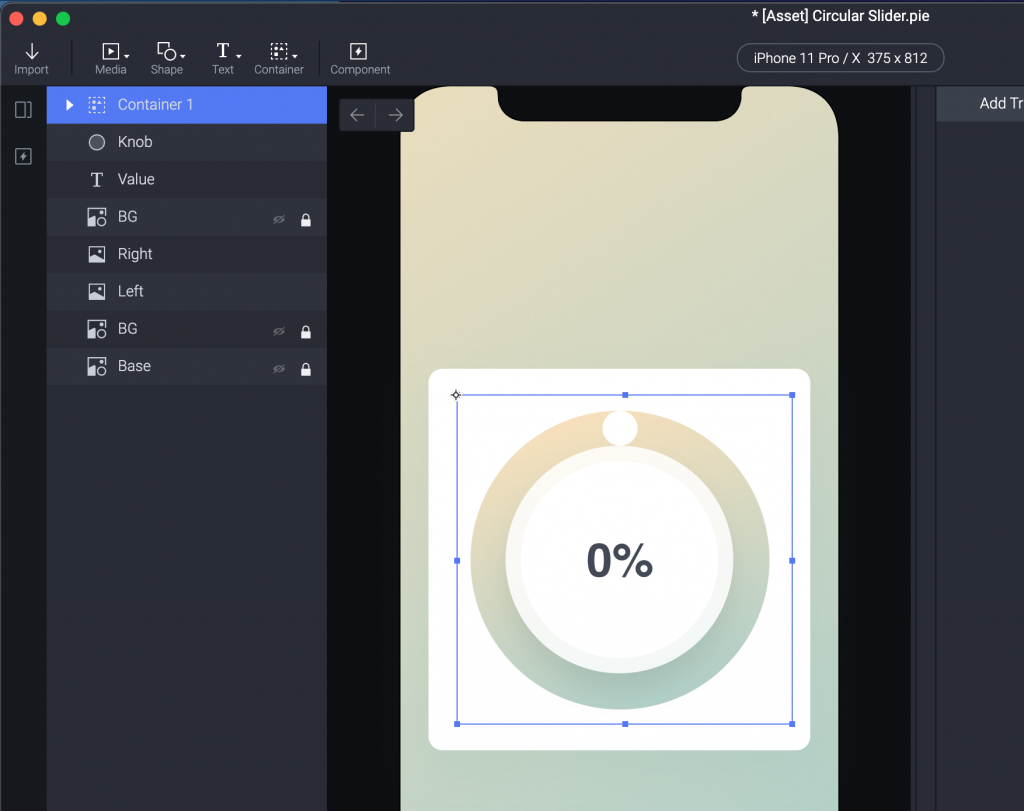
Task: Click the Knob layer circle icon
Action: point(97,142)
